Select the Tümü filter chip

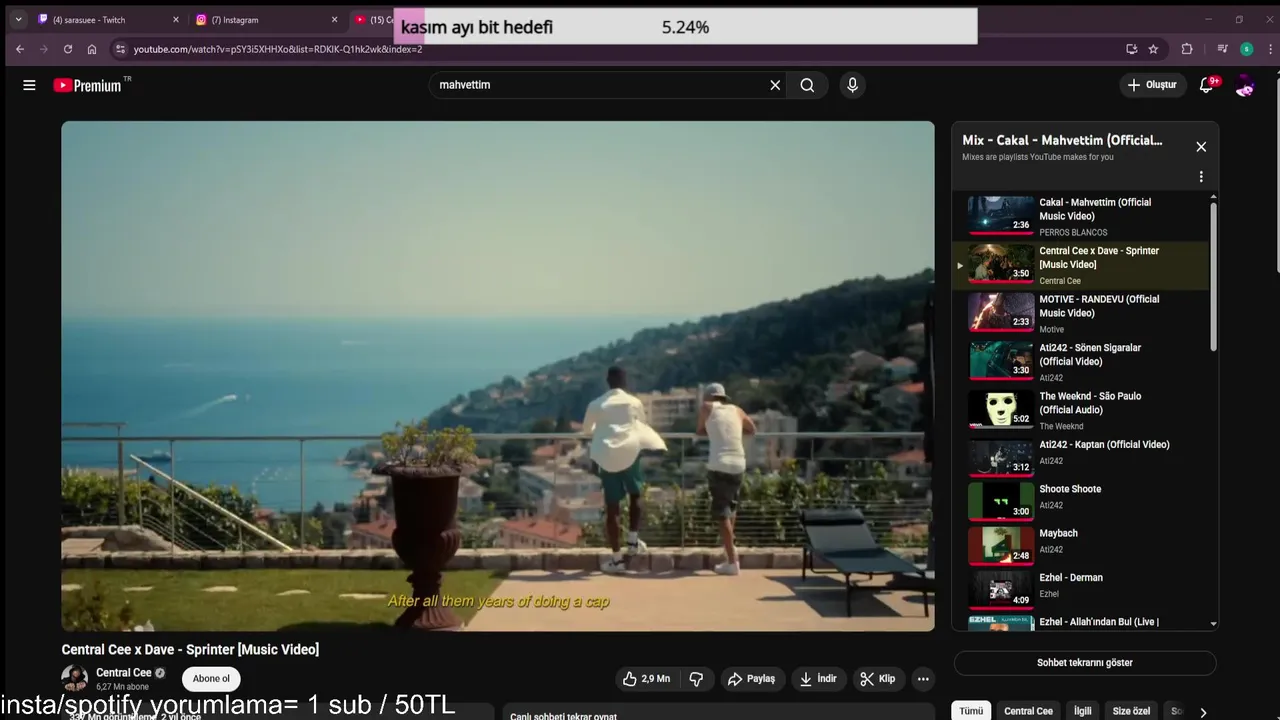[971, 711]
